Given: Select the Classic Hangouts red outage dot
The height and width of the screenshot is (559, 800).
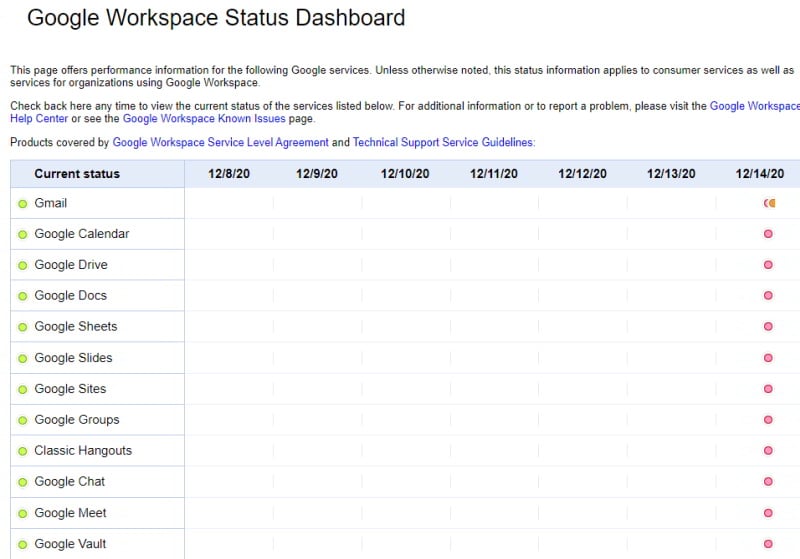Looking at the screenshot, I should [x=768, y=450].
